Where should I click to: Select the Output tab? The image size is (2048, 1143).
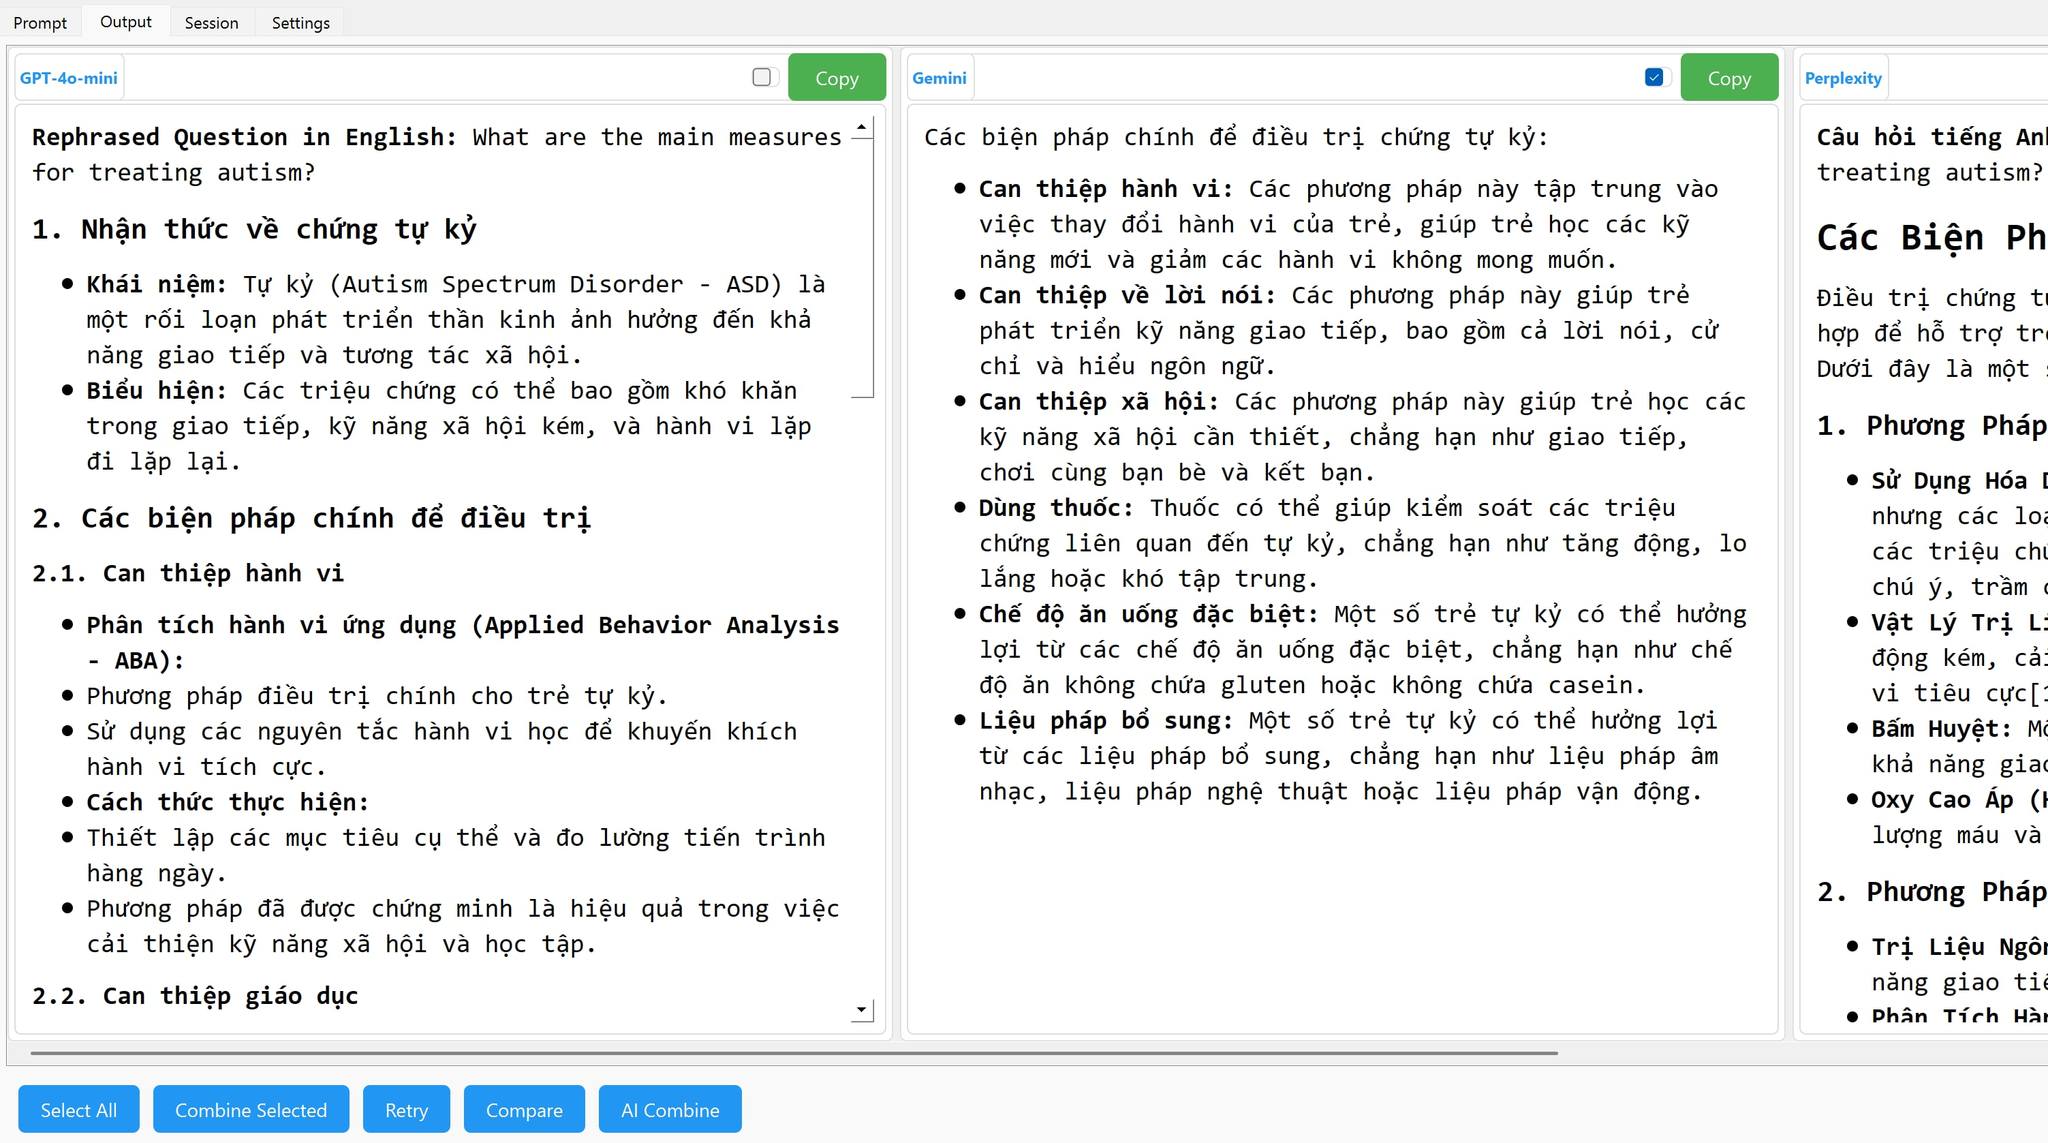[x=126, y=22]
